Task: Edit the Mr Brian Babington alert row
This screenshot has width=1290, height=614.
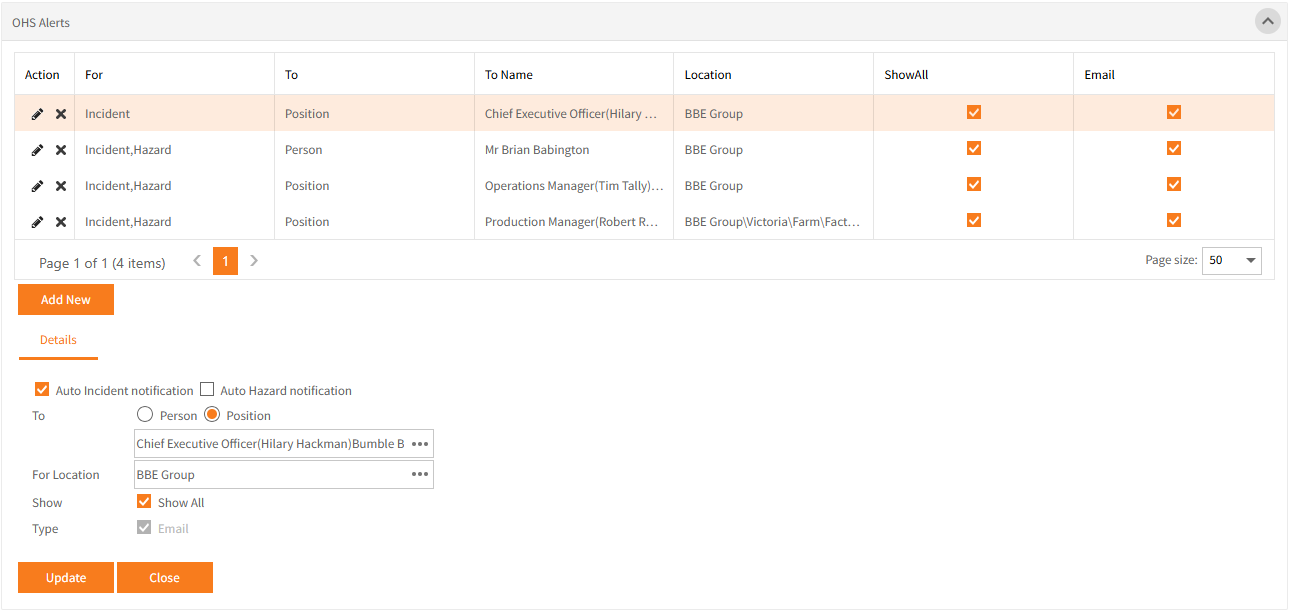Action: [37, 150]
